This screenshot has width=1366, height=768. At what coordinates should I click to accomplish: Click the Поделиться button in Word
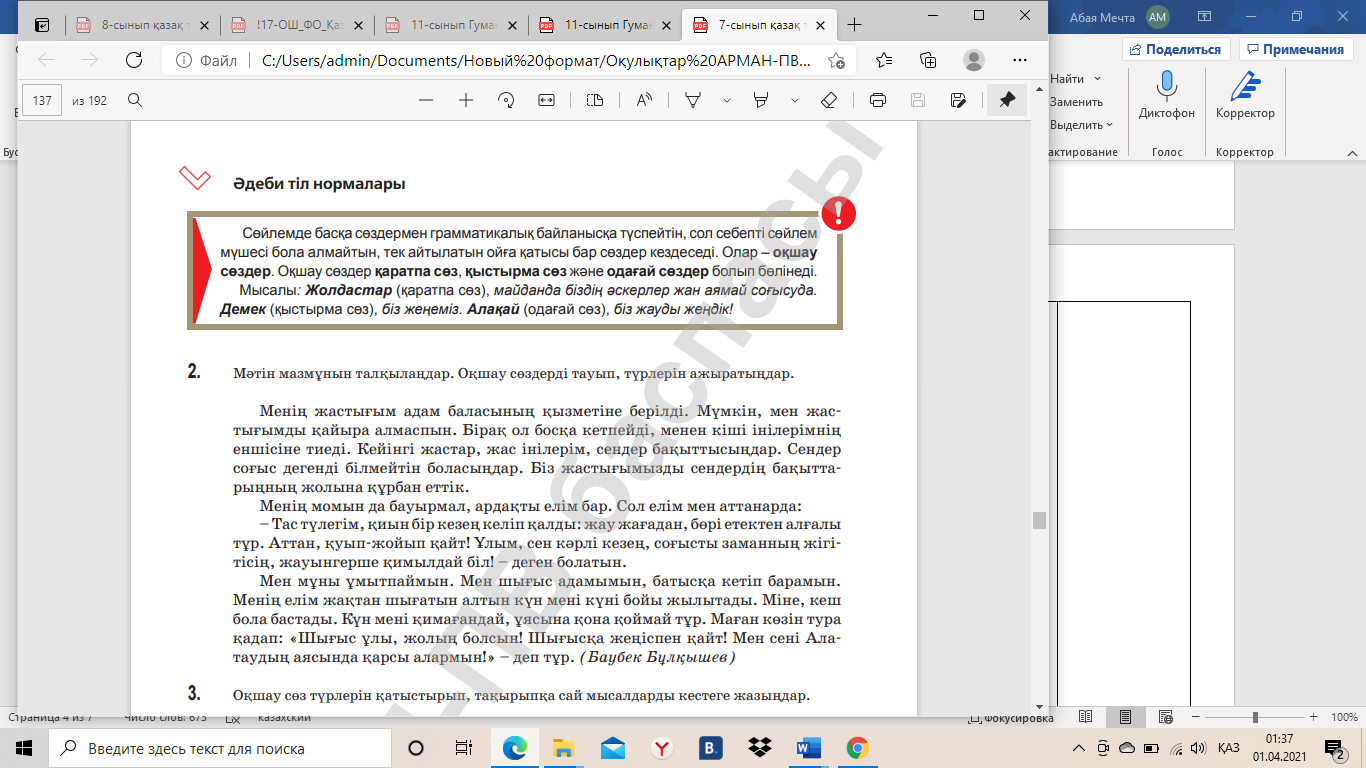[1176, 49]
